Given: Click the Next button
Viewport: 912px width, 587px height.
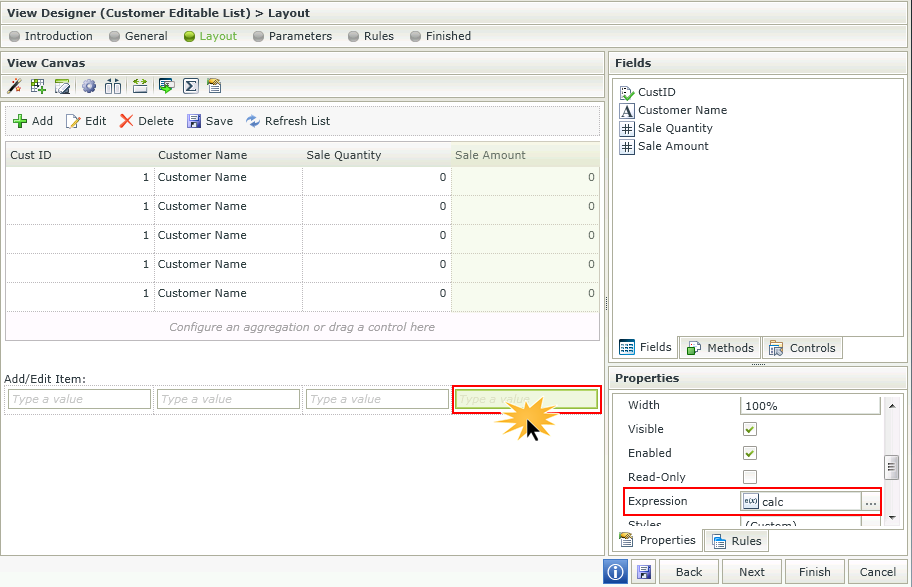Looking at the screenshot, I should [752, 572].
